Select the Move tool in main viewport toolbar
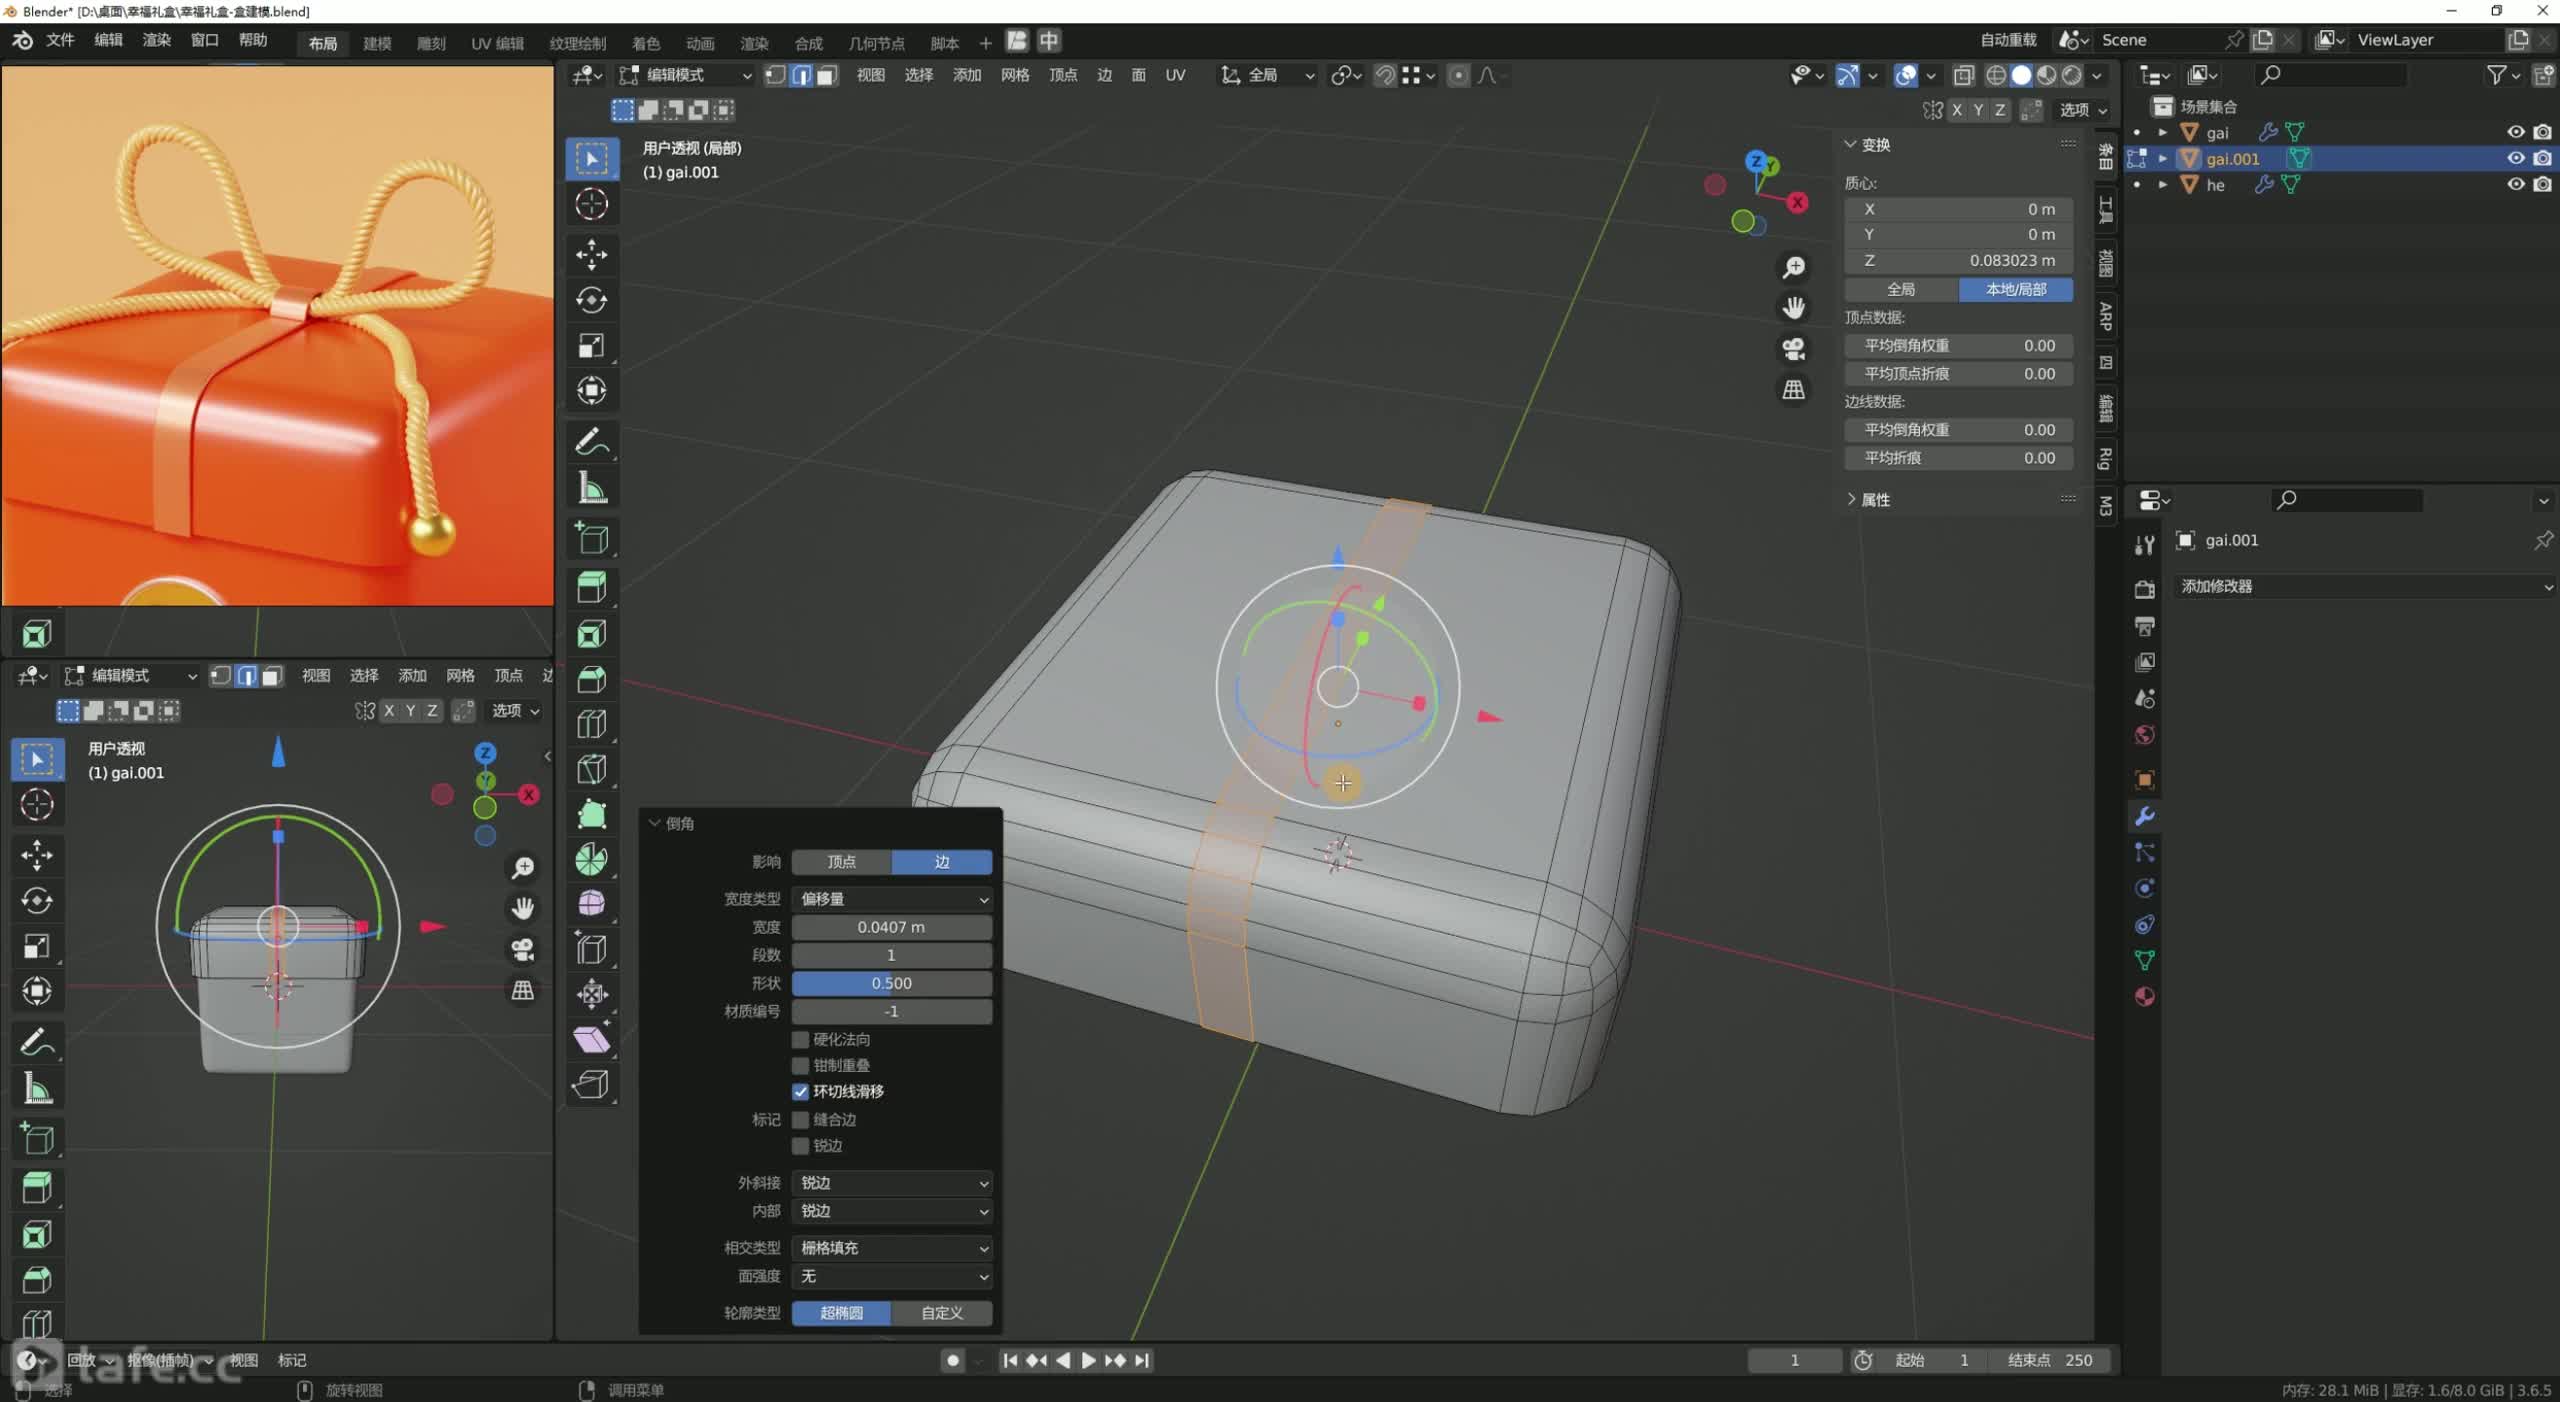The width and height of the screenshot is (2560, 1402). click(591, 253)
